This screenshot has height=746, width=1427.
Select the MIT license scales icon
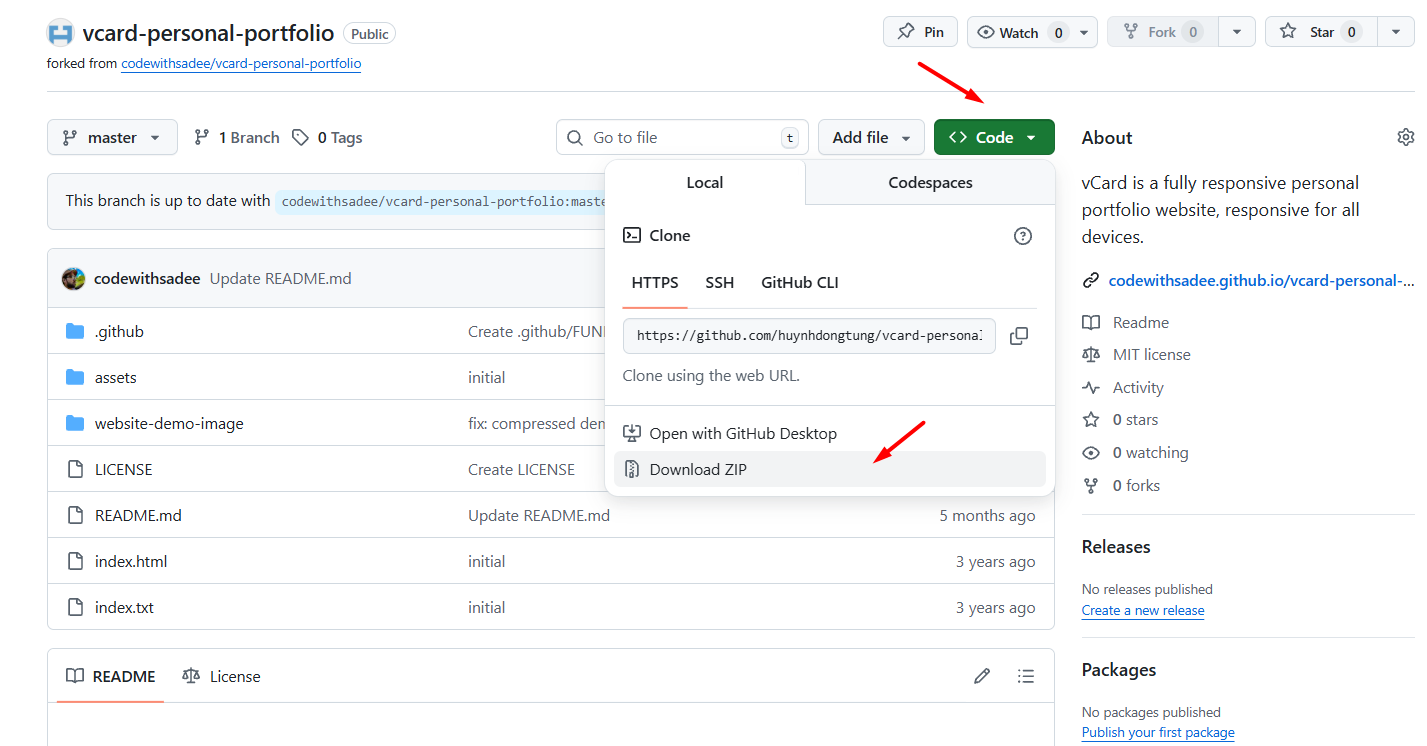point(1092,354)
